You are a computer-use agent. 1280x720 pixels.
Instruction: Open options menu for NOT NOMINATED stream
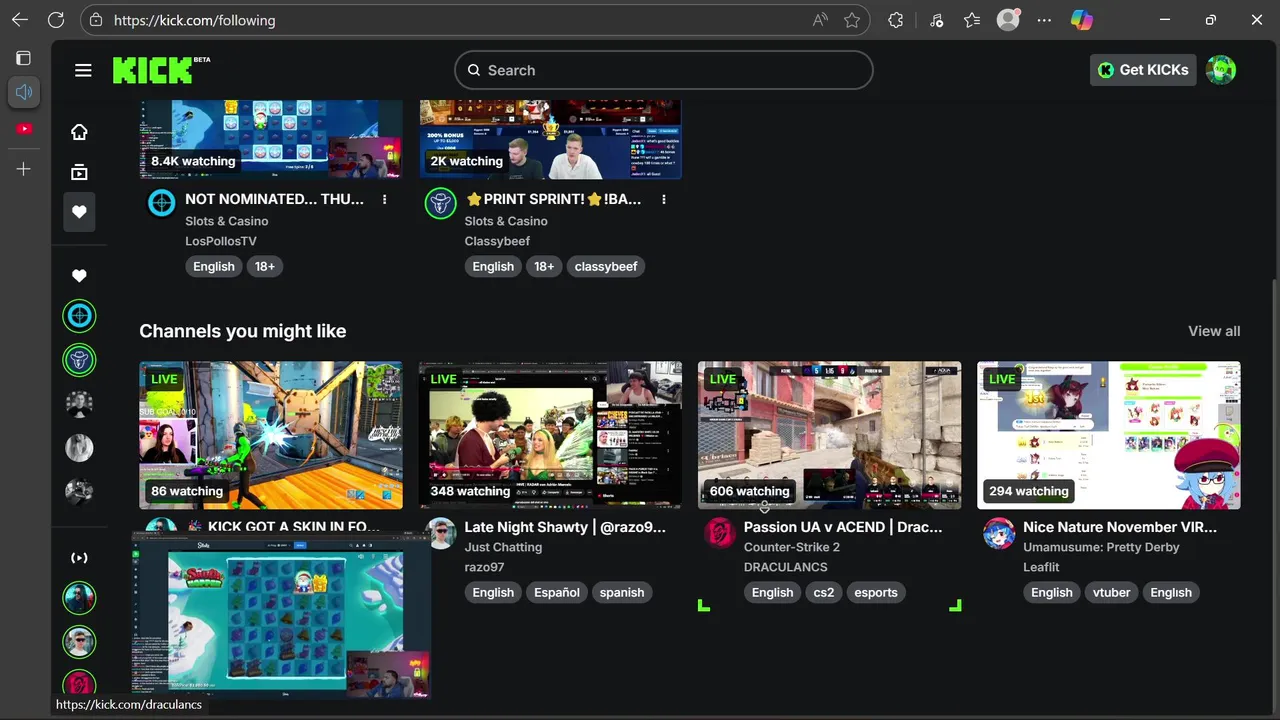point(384,199)
